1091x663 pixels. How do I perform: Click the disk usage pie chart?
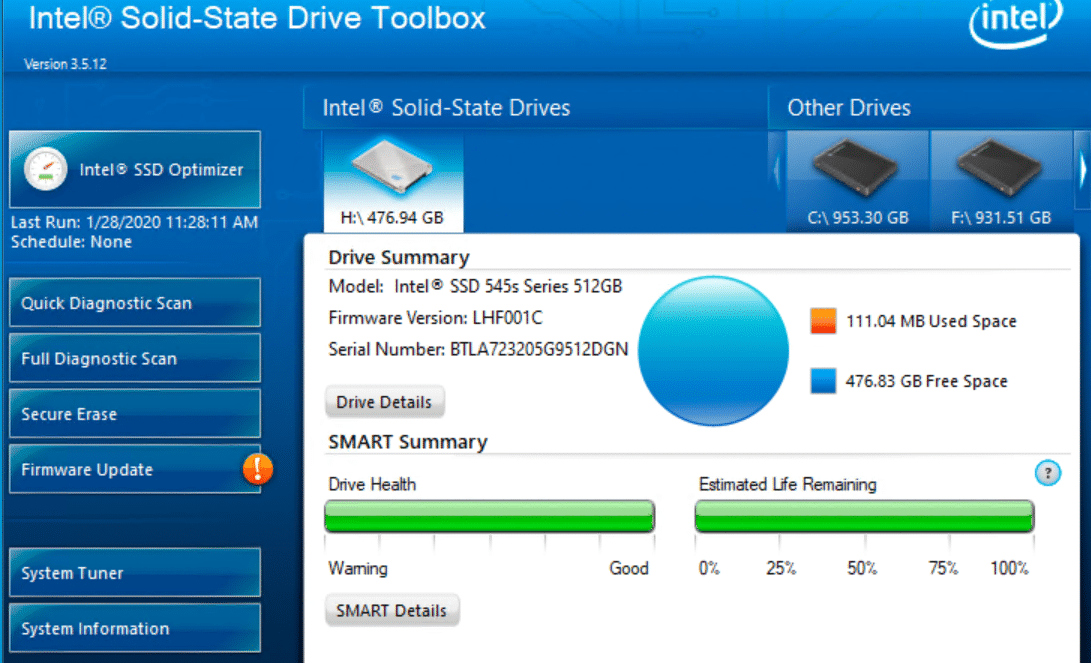click(713, 351)
